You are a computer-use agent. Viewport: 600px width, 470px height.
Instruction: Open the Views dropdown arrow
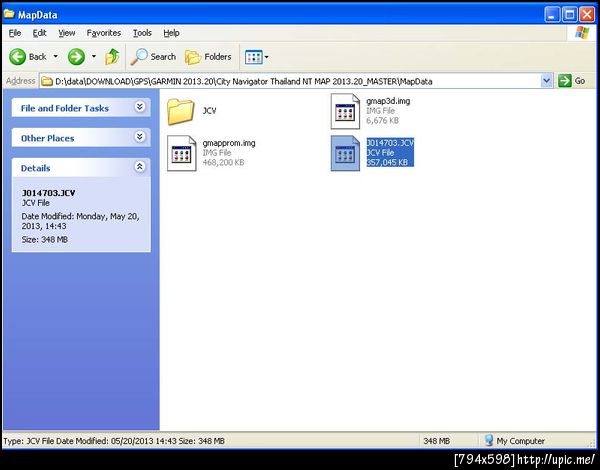[267, 57]
